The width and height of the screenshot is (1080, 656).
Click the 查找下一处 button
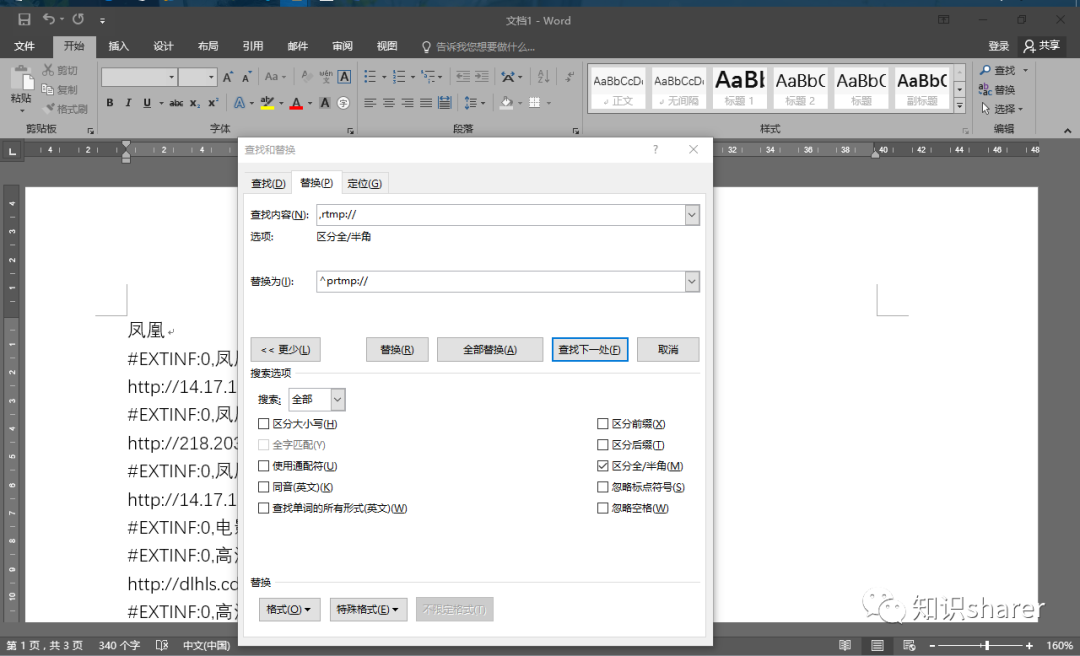[x=589, y=349]
